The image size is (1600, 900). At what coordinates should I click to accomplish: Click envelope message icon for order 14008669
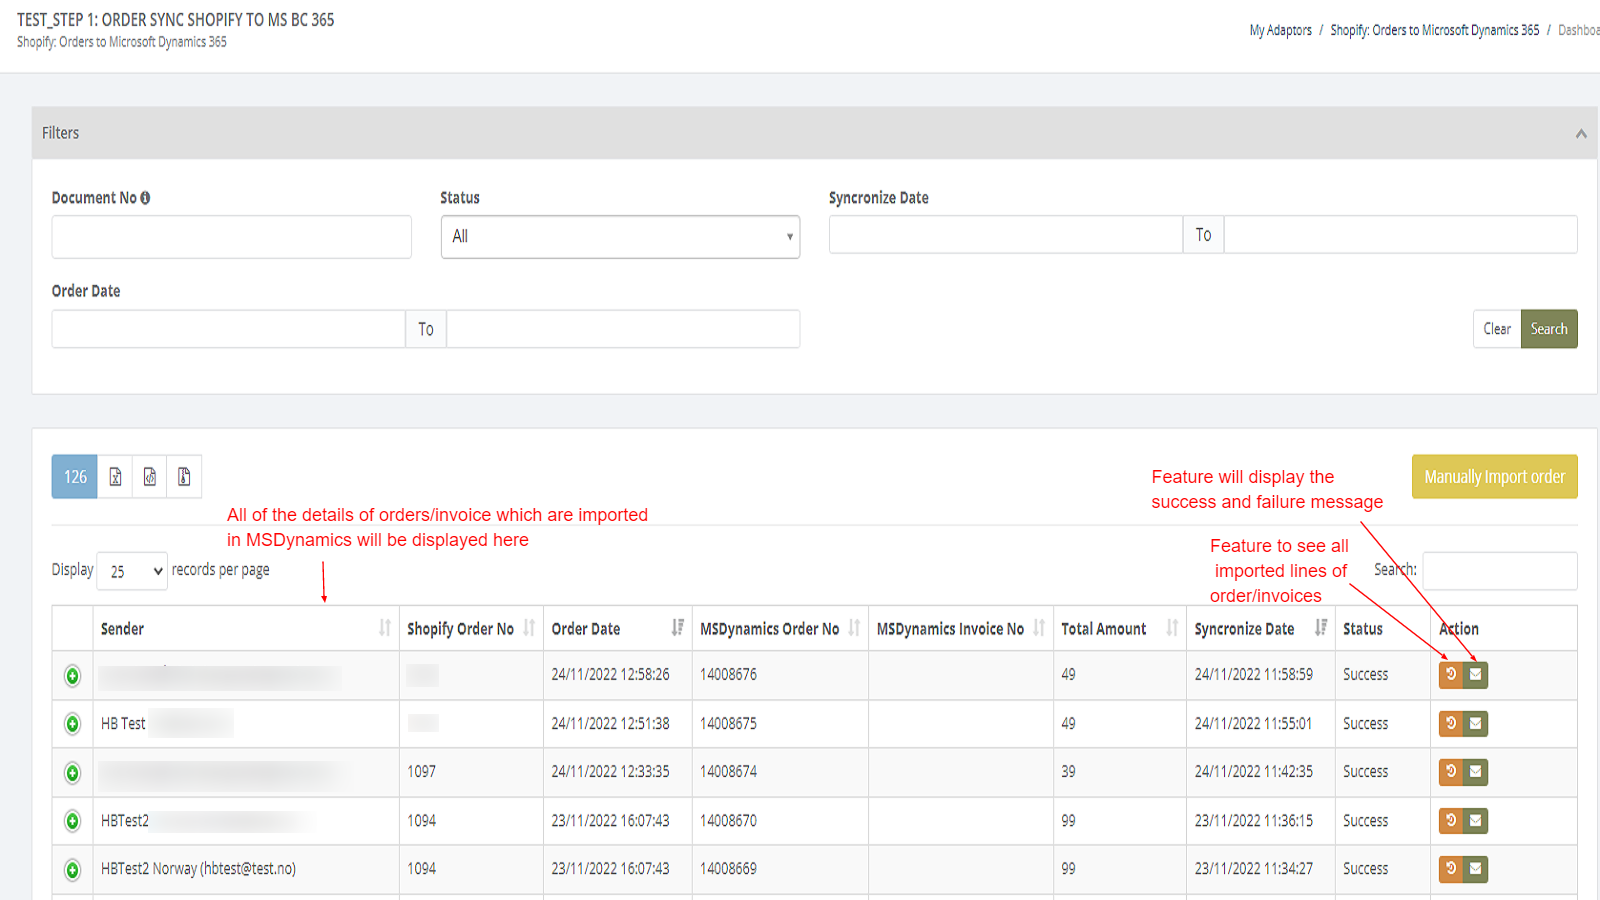tap(1476, 869)
